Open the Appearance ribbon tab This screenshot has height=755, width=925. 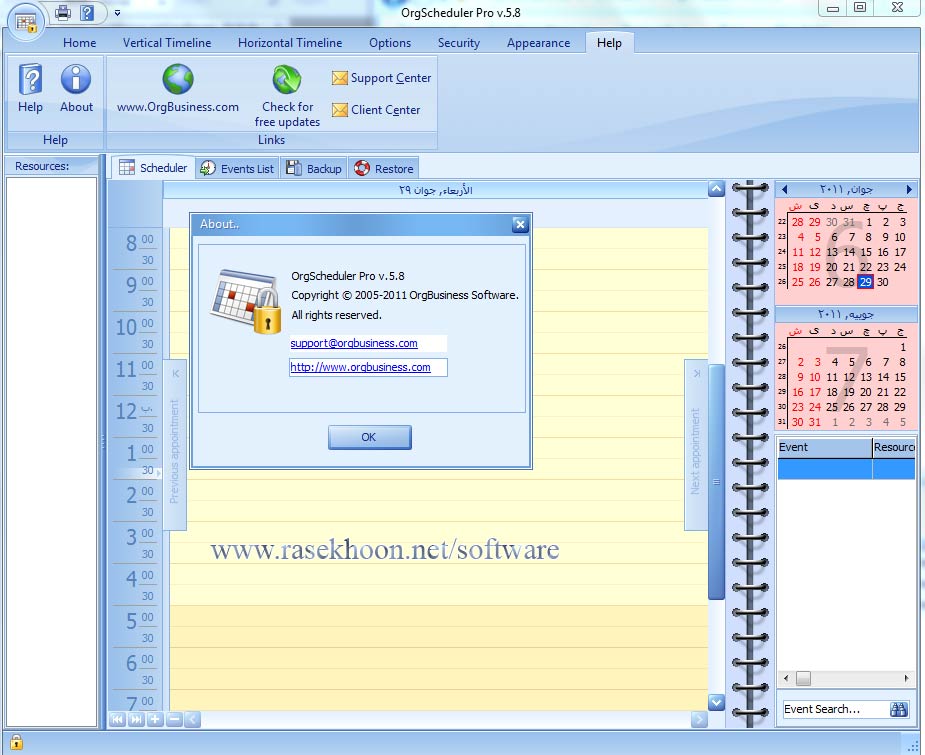click(538, 43)
